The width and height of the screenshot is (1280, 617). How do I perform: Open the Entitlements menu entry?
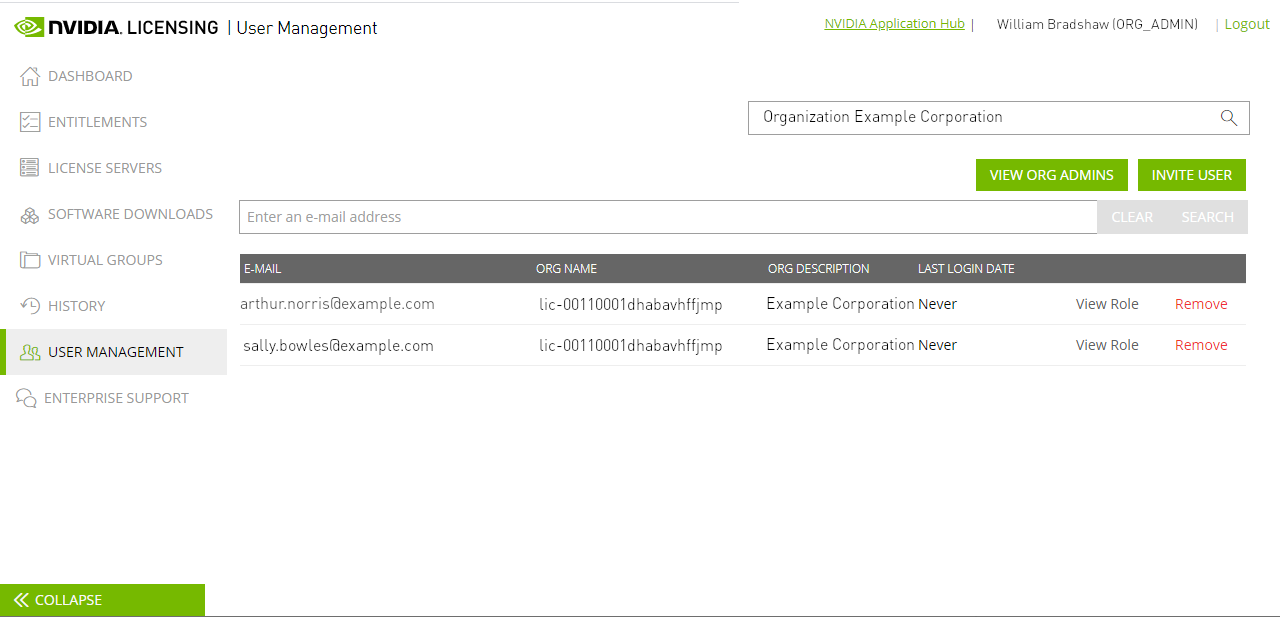point(97,121)
